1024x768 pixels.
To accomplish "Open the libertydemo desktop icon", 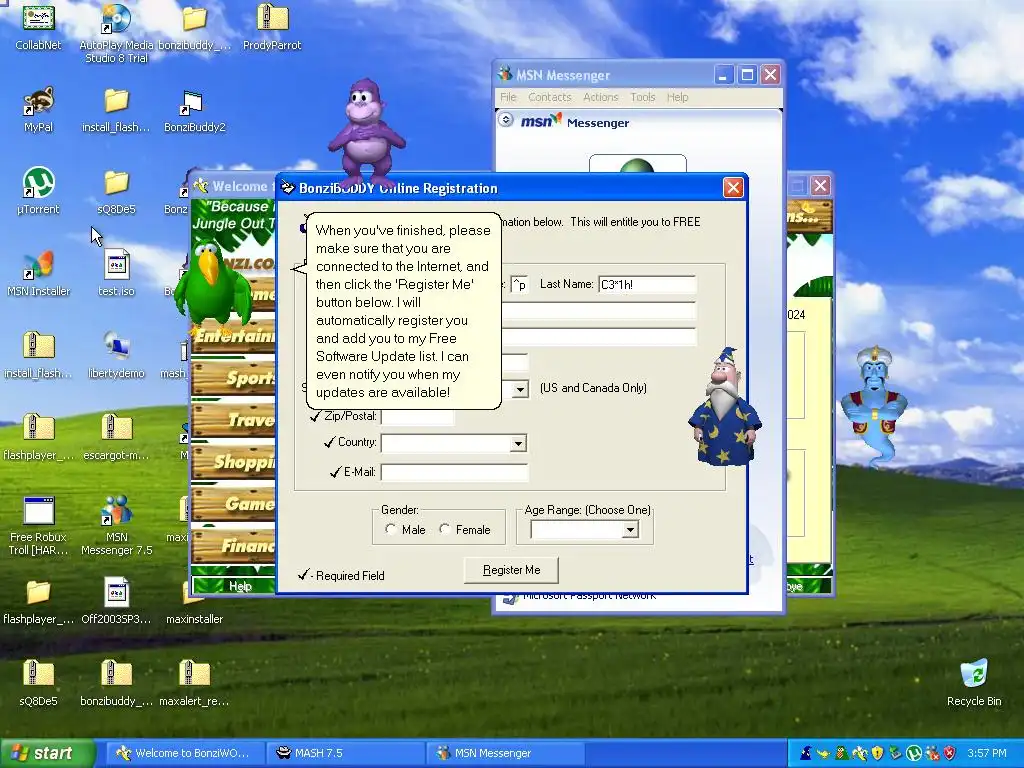I will [x=116, y=355].
